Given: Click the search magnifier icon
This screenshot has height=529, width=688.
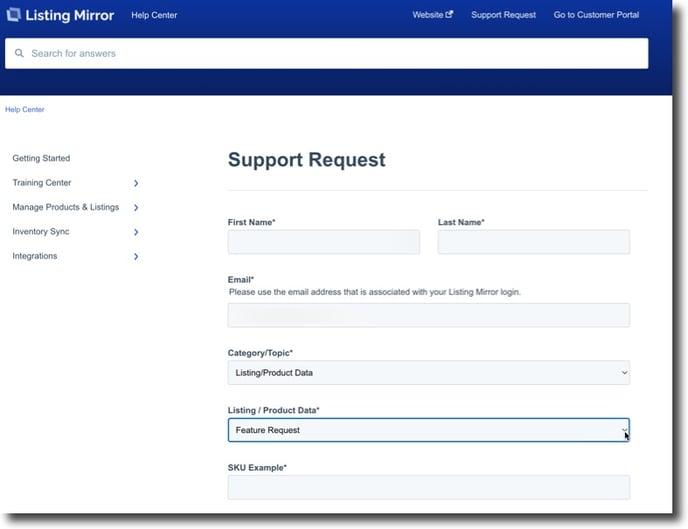Looking at the screenshot, I should coord(19,53).
